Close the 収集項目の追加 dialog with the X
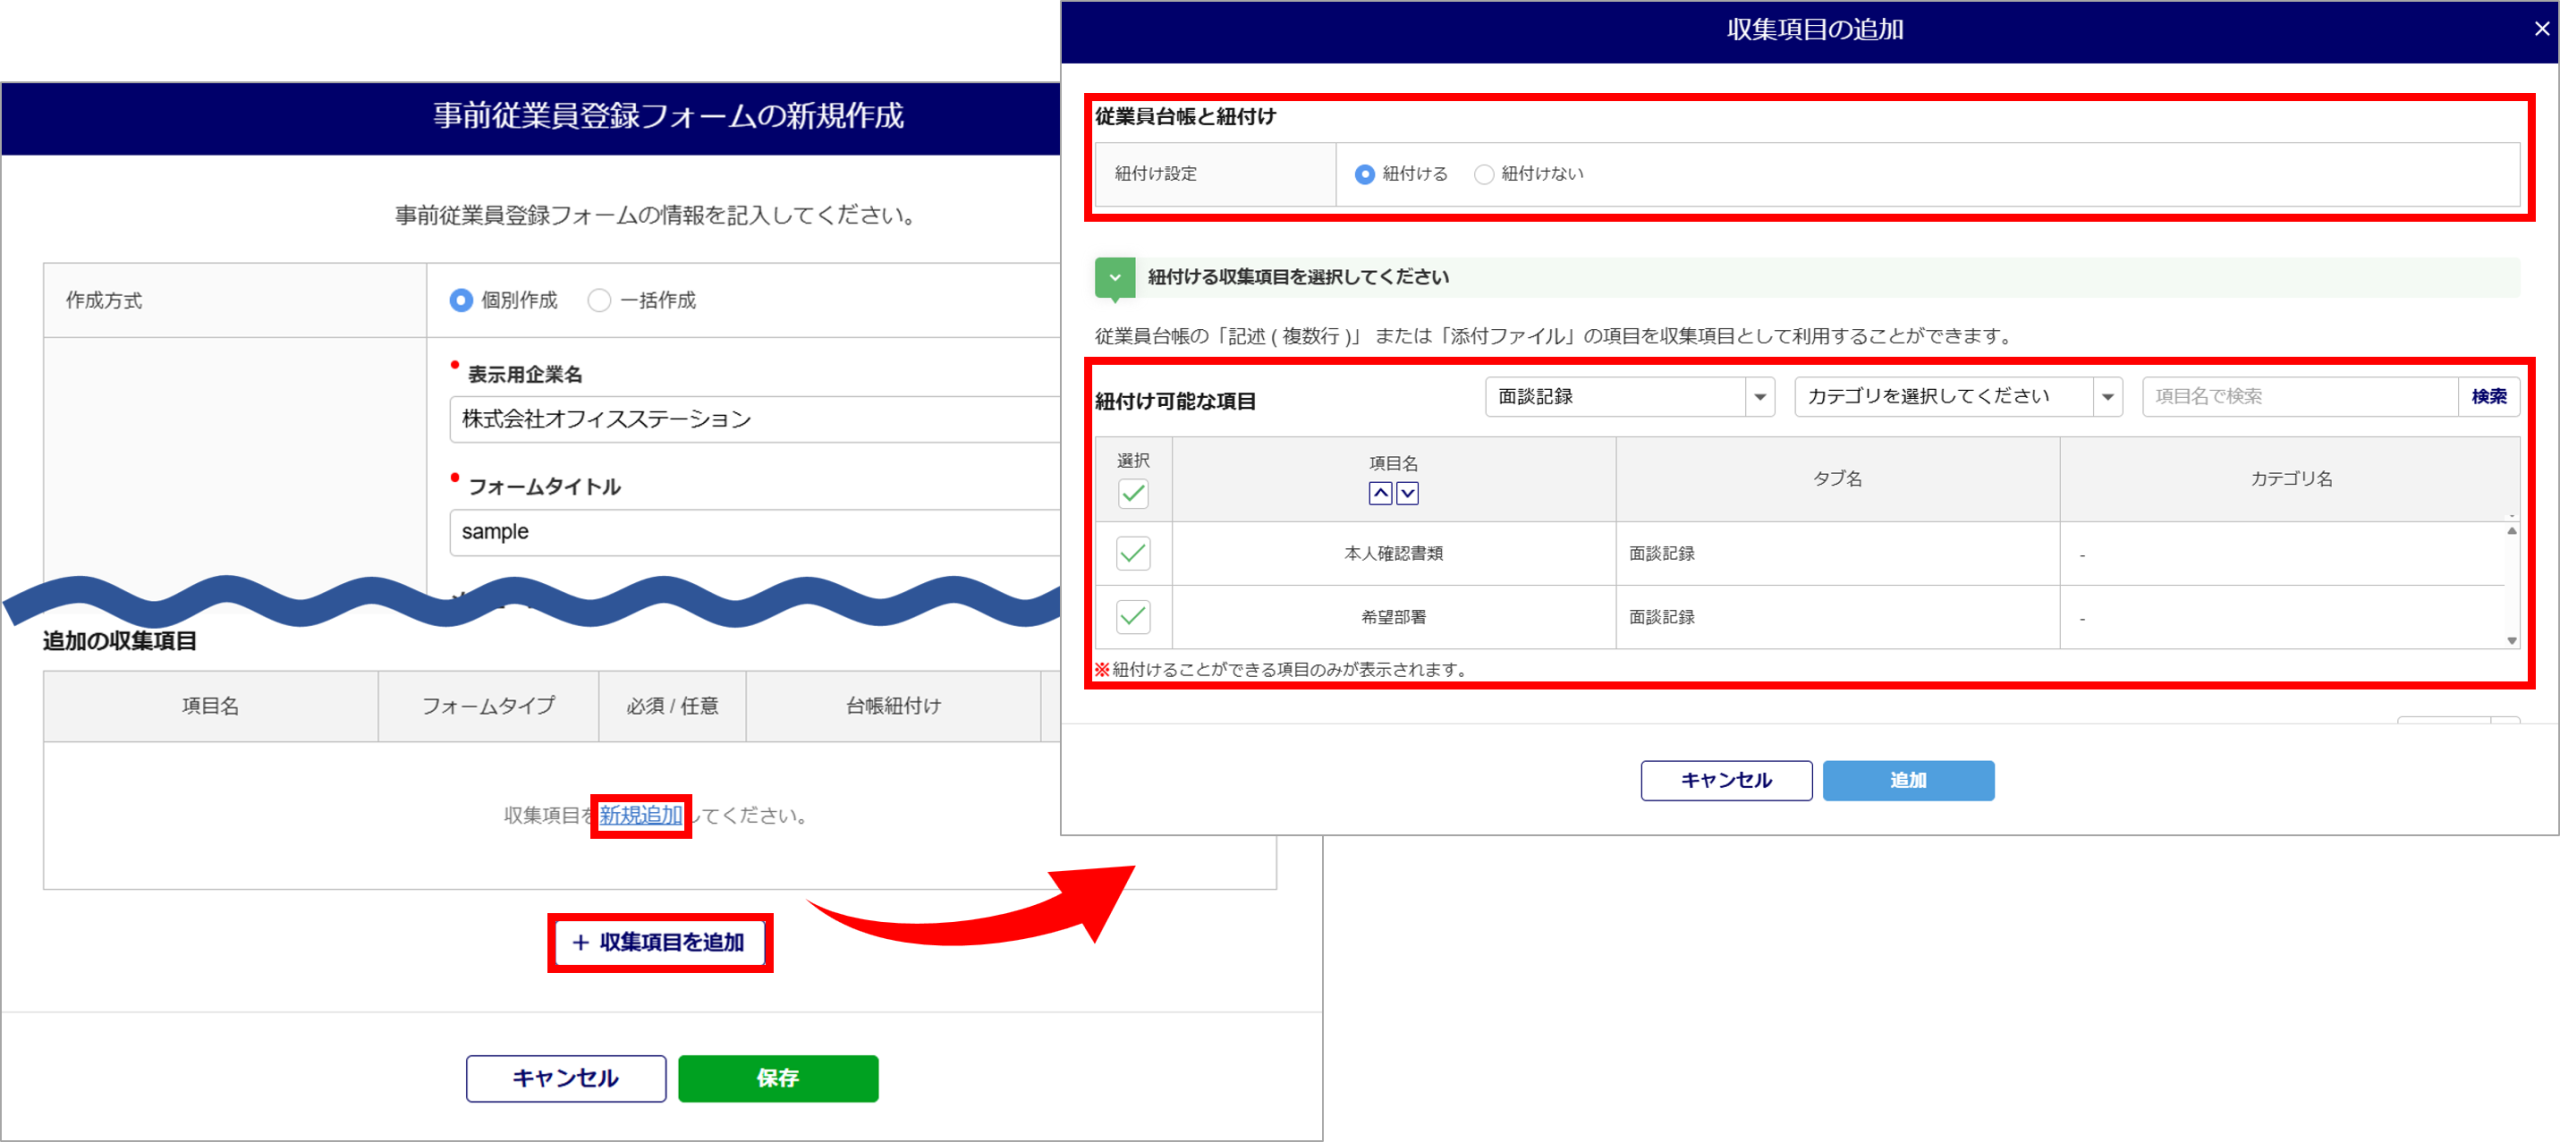This screenshot has height=1142, width=2560. [2541, 29]
